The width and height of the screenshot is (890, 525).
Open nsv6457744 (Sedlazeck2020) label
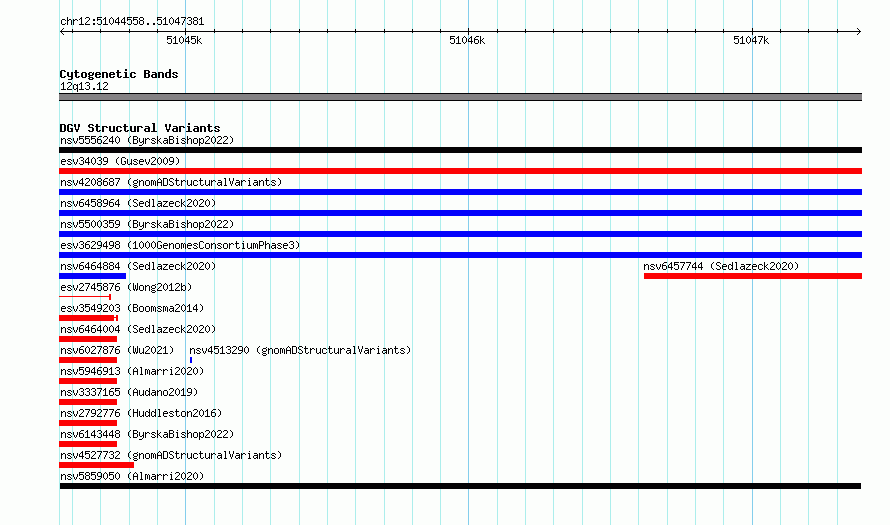721,266
